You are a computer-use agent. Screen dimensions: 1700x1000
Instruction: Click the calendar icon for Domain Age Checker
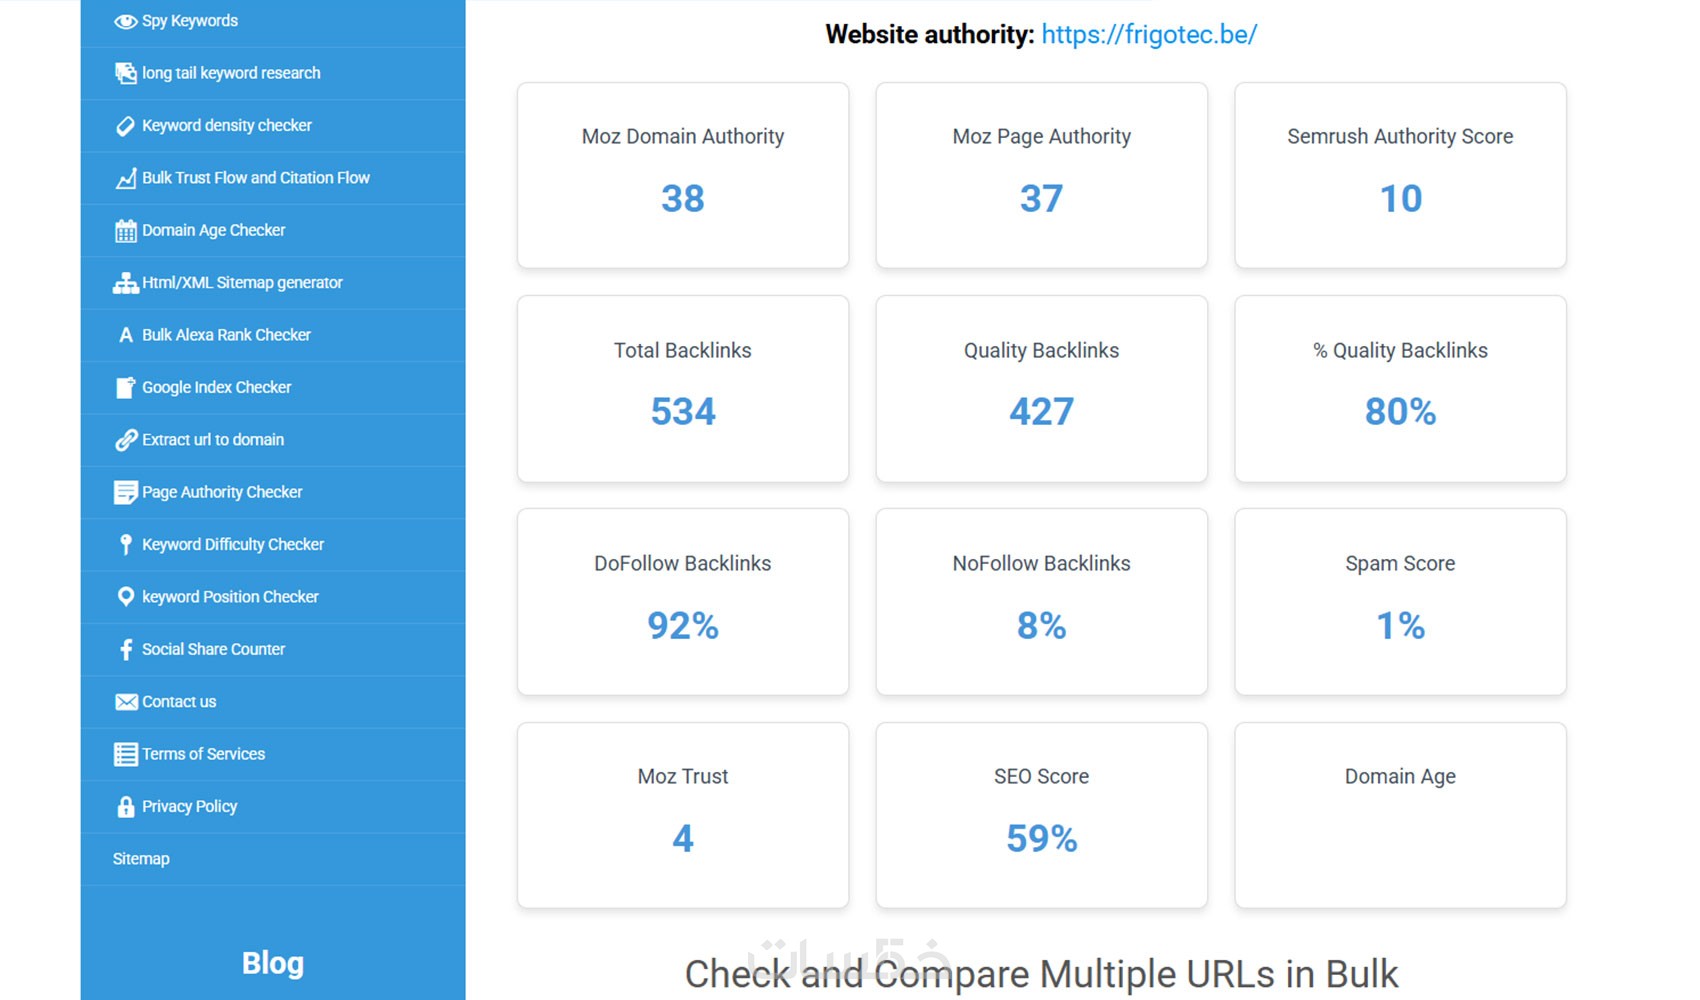click(125, 231)
